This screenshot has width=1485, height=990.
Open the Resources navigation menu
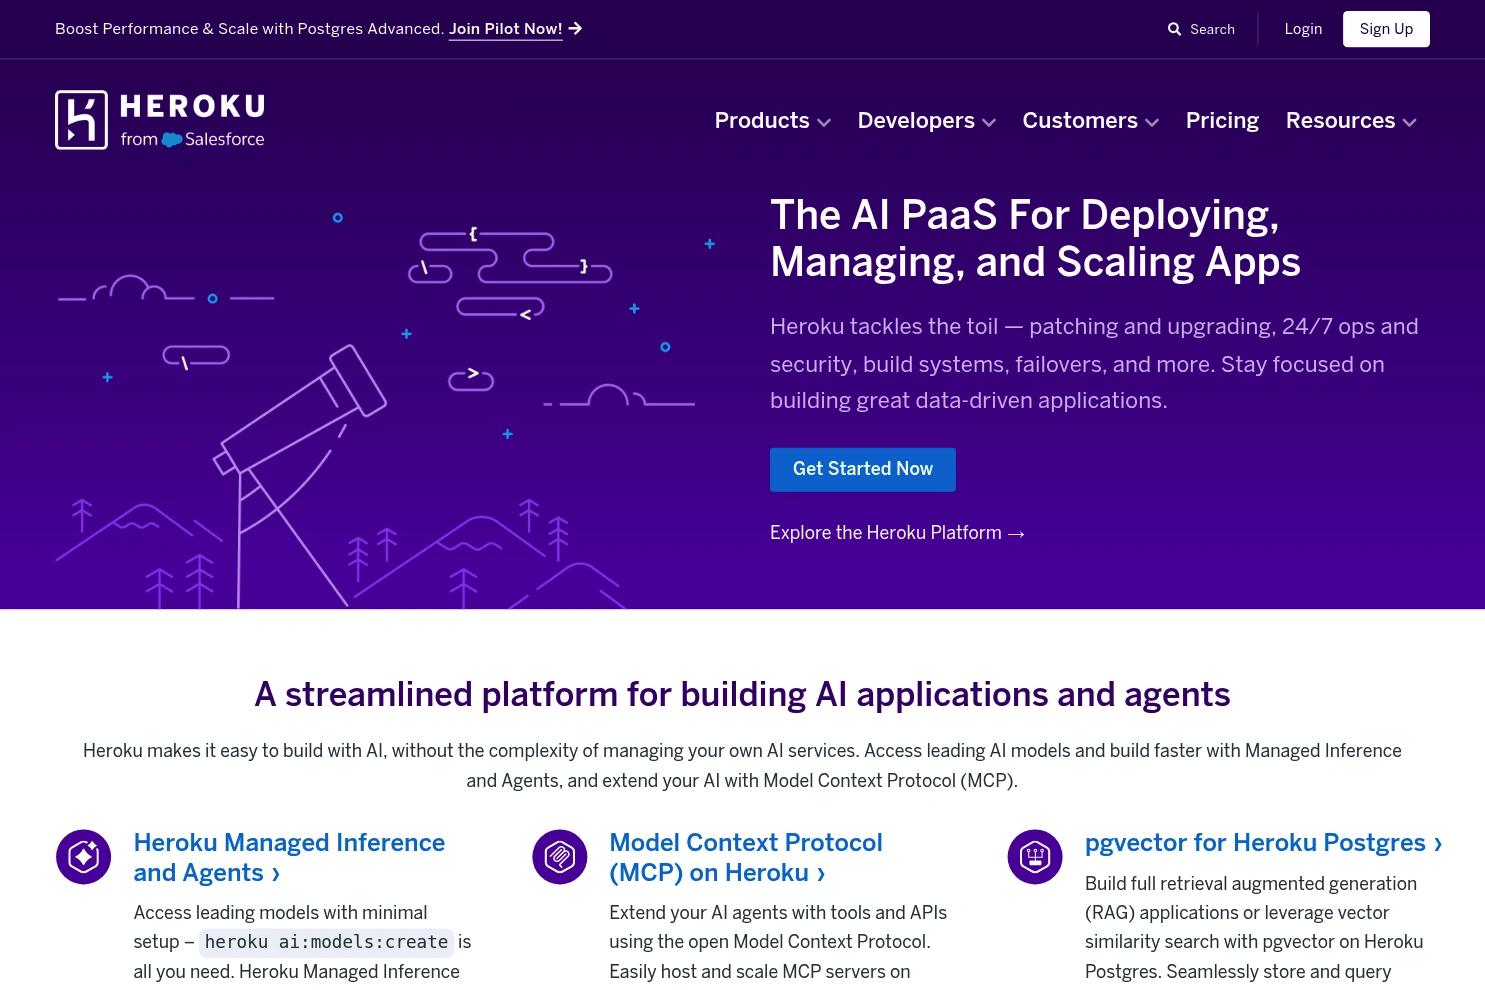click(1352, 121)
